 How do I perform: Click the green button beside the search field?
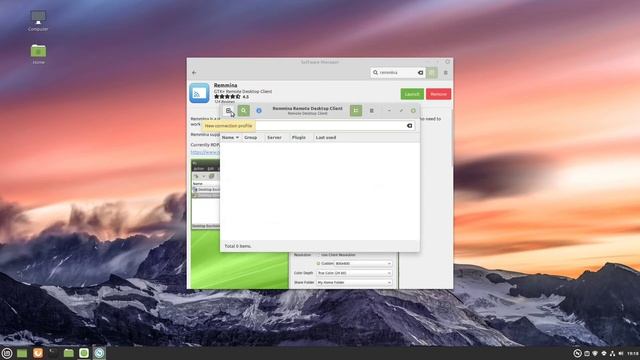(432, 72)
